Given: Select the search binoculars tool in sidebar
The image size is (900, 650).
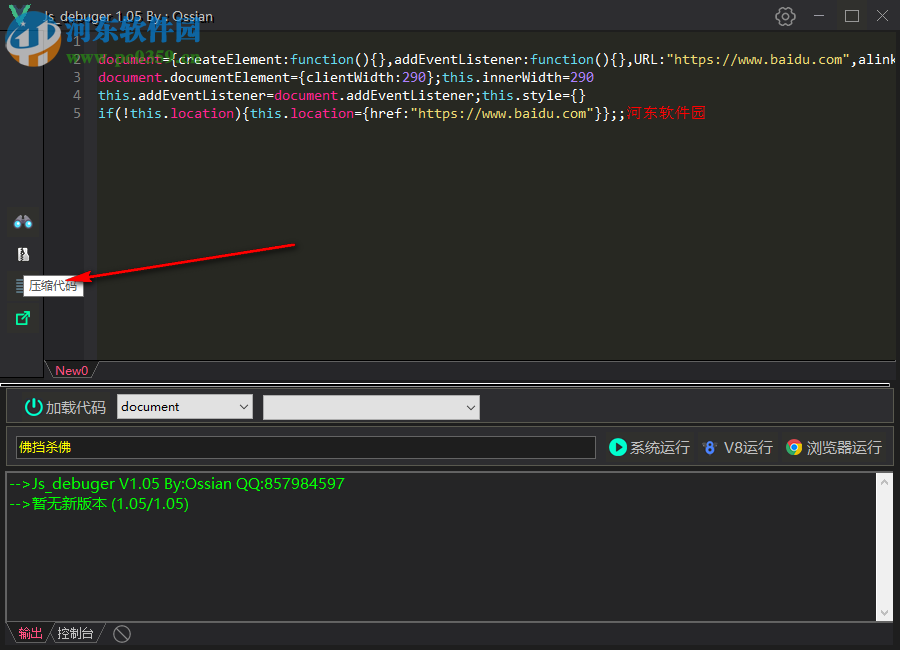Looking at the screenshot, I should (22, 221).
